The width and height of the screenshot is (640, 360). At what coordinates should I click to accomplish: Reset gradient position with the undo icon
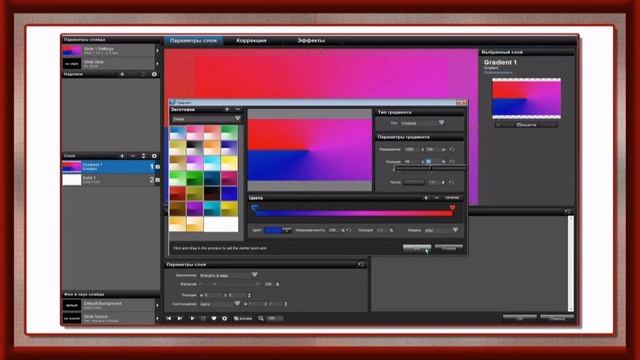click(x=452, y=162)
